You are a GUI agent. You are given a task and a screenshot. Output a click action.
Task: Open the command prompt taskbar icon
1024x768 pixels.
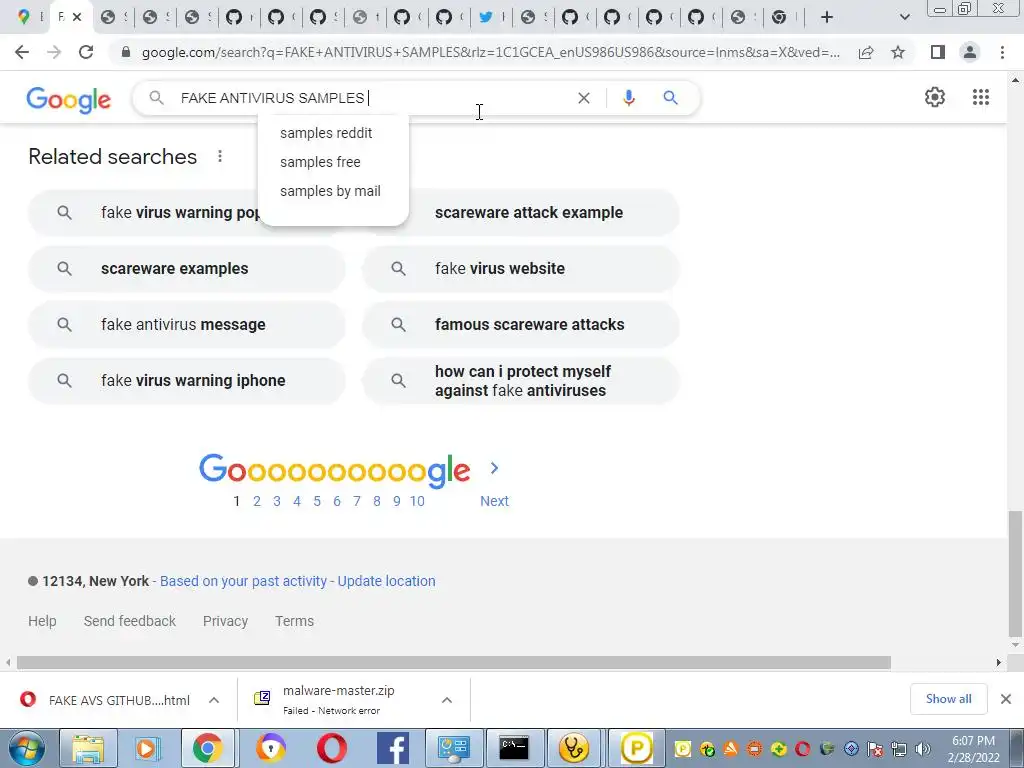[x=514, y=748]
